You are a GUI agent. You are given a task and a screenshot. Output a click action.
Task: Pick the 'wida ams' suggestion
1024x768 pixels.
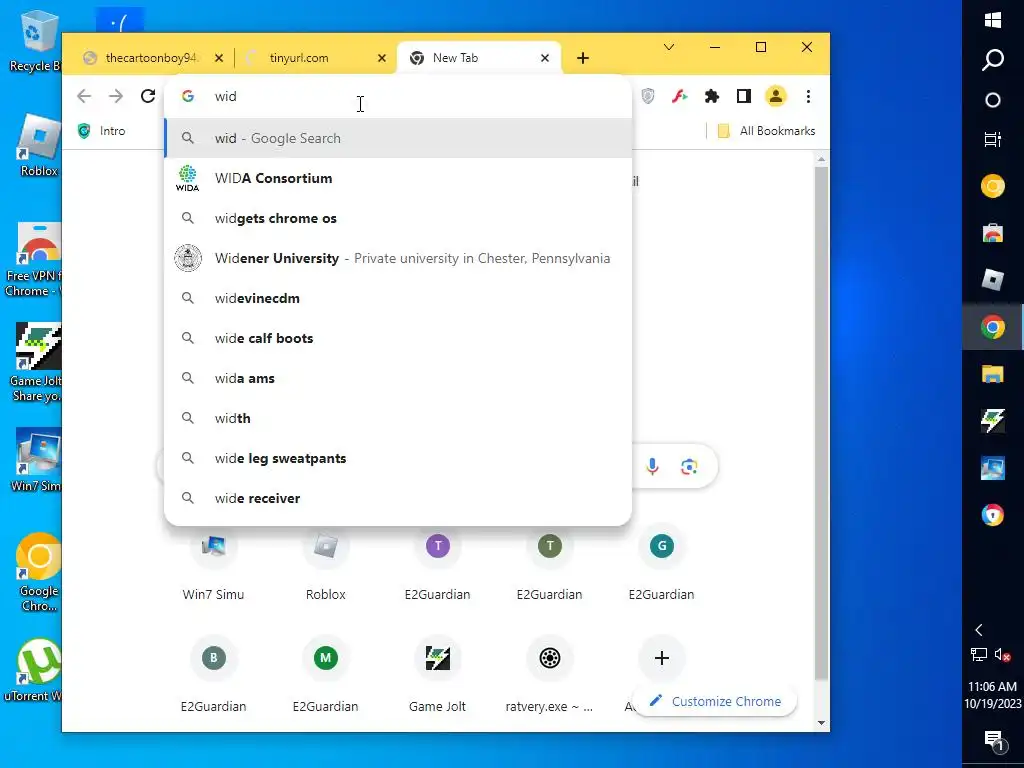(x=398, y=378)
